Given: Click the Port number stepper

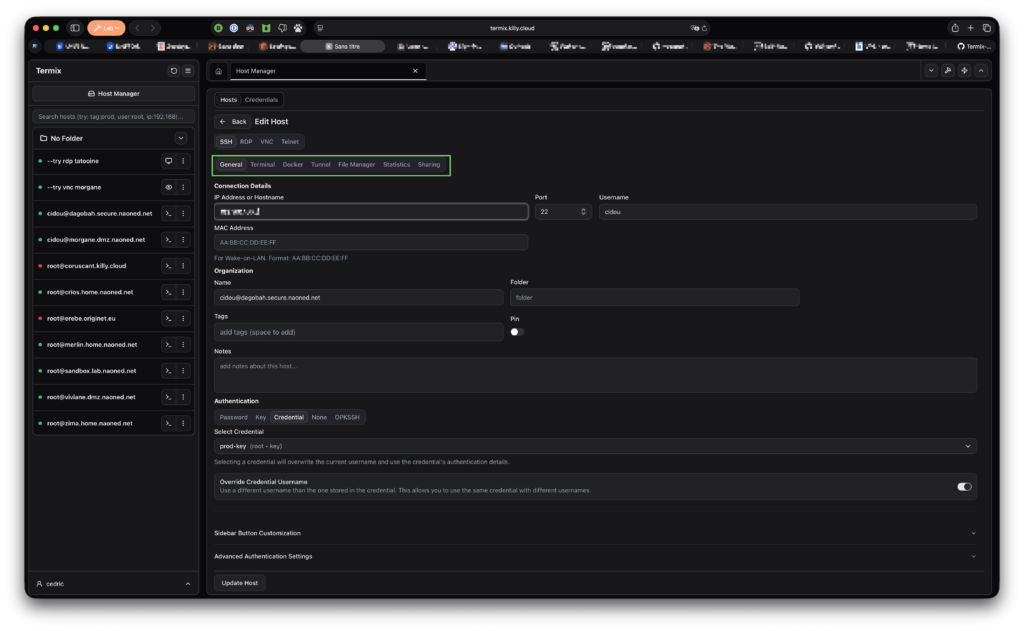Looking at the screenshot, I should click(x=584, y=212).
